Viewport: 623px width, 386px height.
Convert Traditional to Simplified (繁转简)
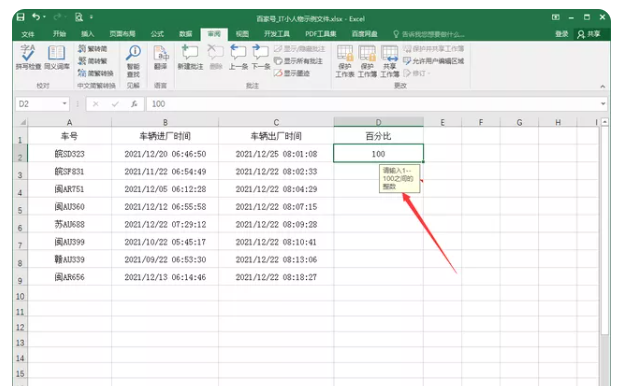click(92, 49)
